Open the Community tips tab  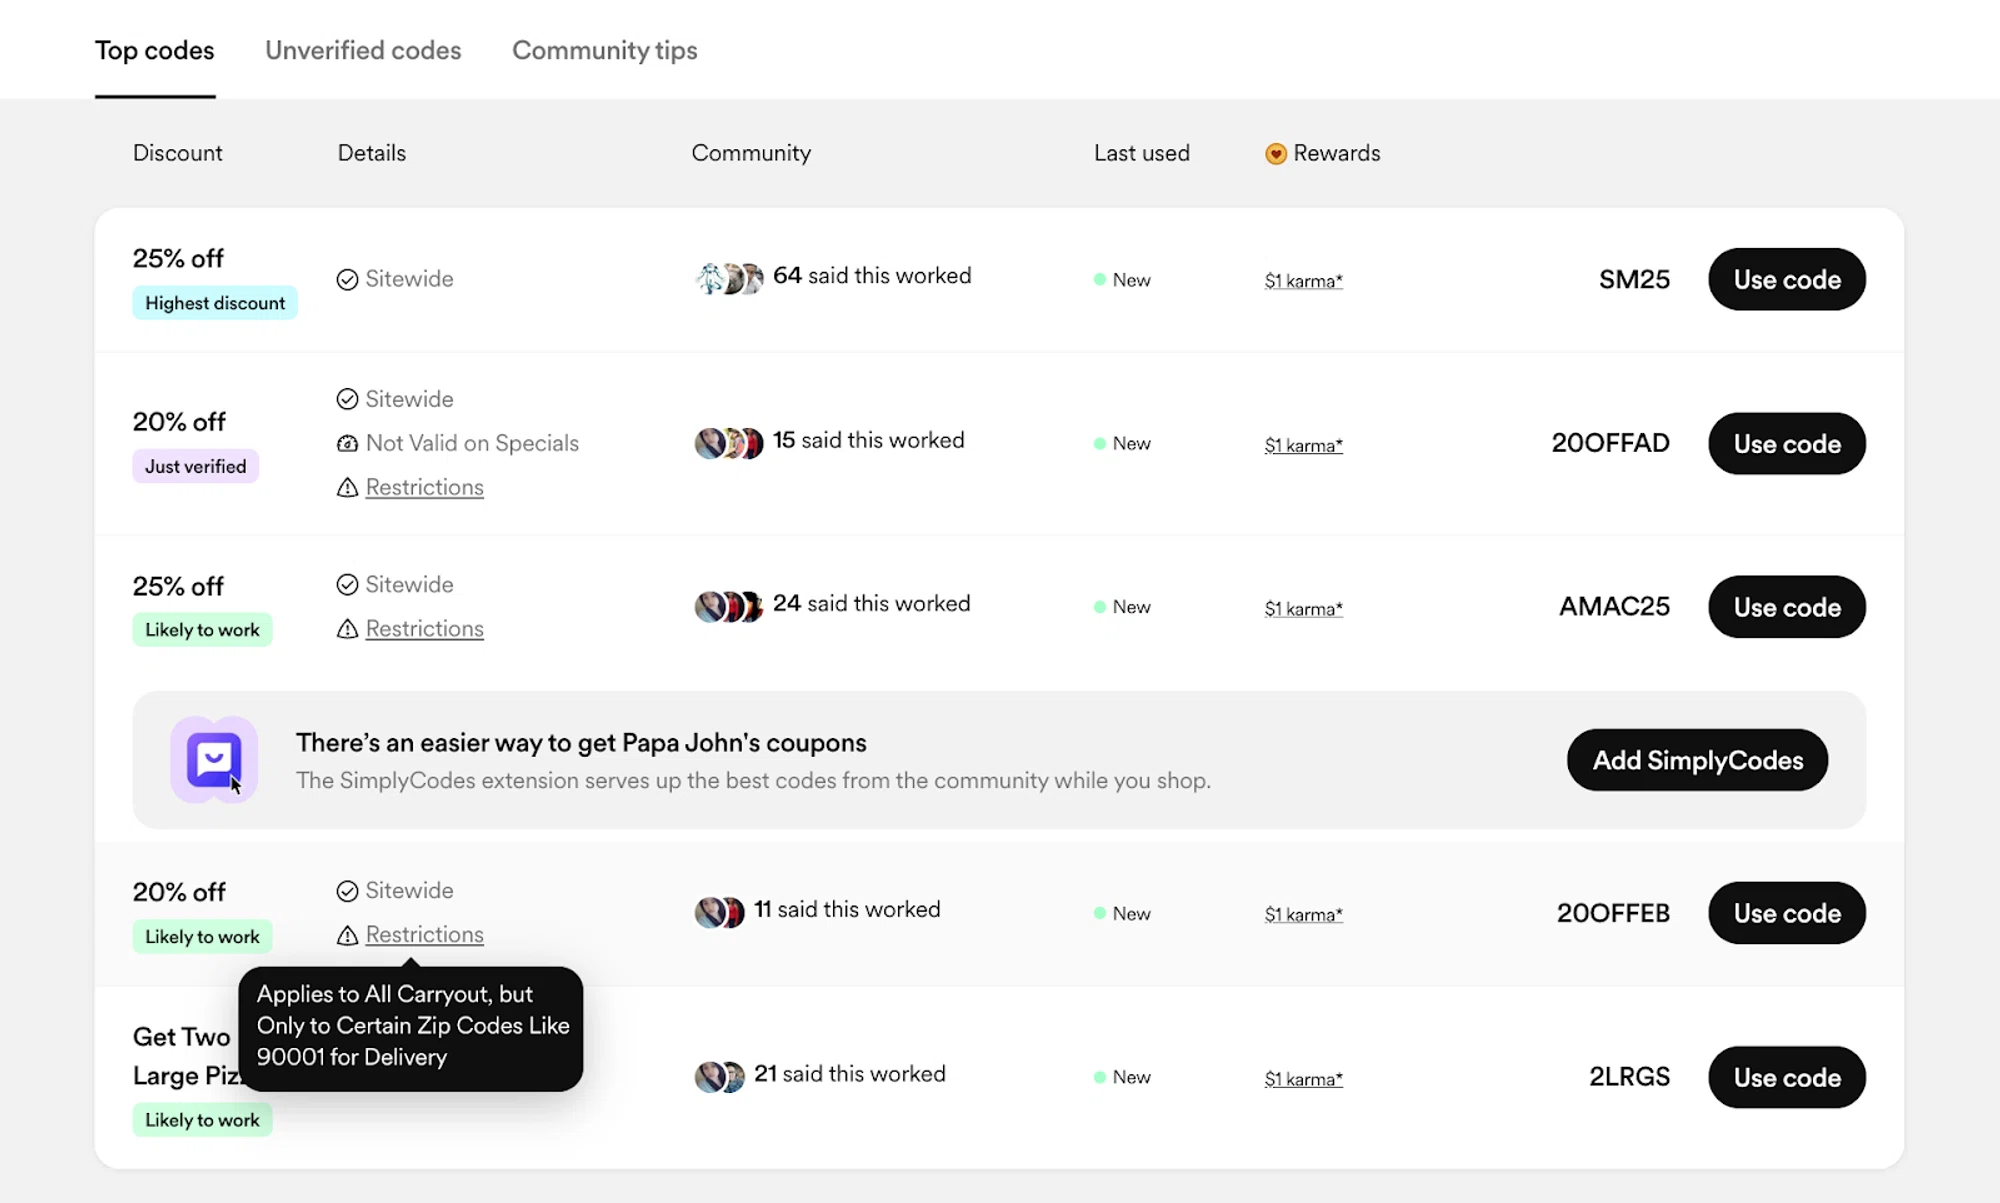604,50
